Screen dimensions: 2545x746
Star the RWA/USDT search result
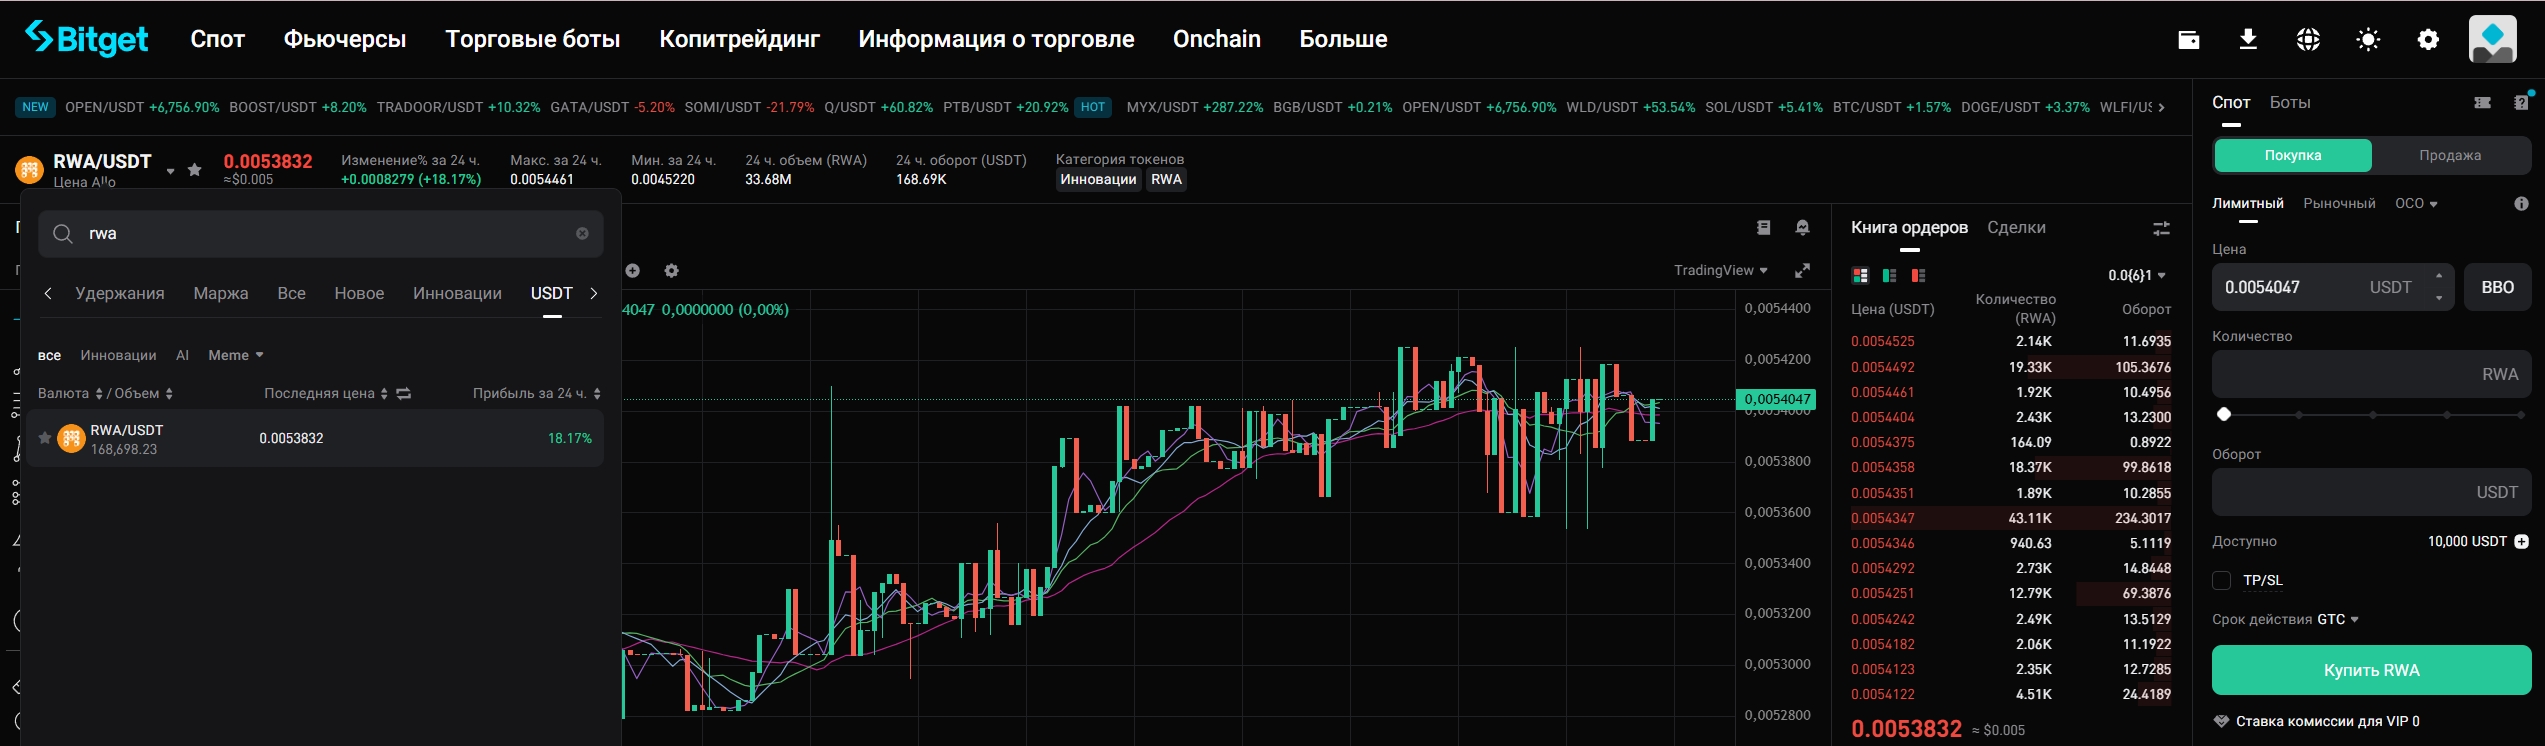point(44,438)
